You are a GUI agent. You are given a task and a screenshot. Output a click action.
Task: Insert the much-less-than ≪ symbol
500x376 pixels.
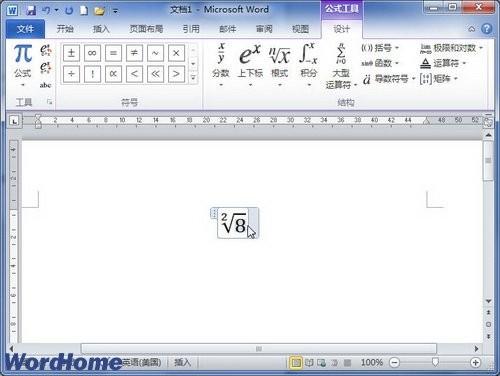coord(155,74)
